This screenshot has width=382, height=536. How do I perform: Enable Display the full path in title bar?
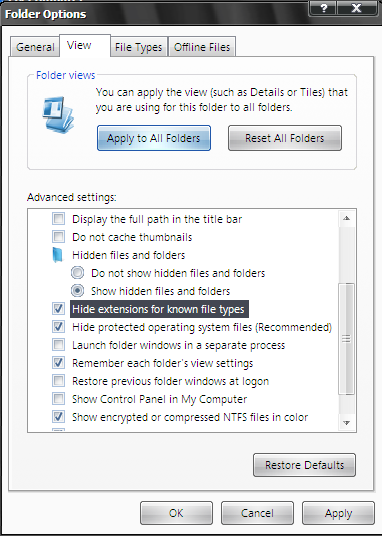pyautogui.click(x=58, y=218)
